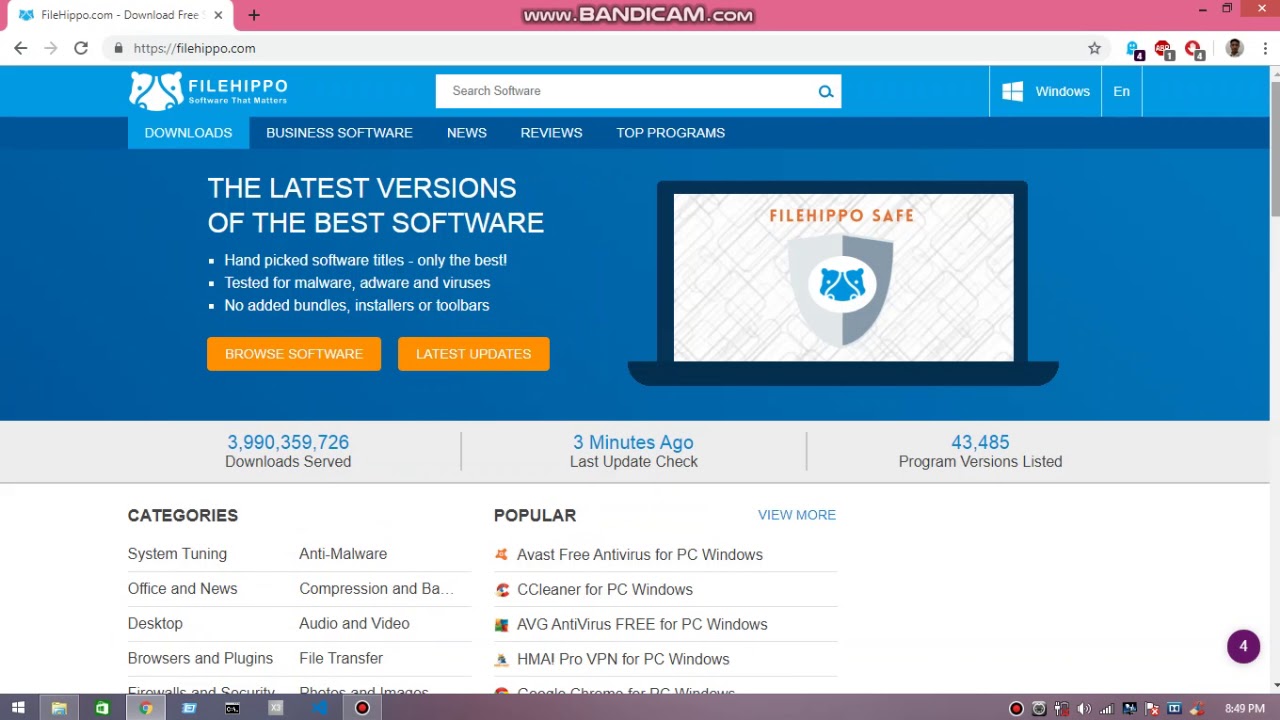Open the NEWS menu item
This screenshot has width=1280, height=720.
pyautogui.click(x=467, y=132)
